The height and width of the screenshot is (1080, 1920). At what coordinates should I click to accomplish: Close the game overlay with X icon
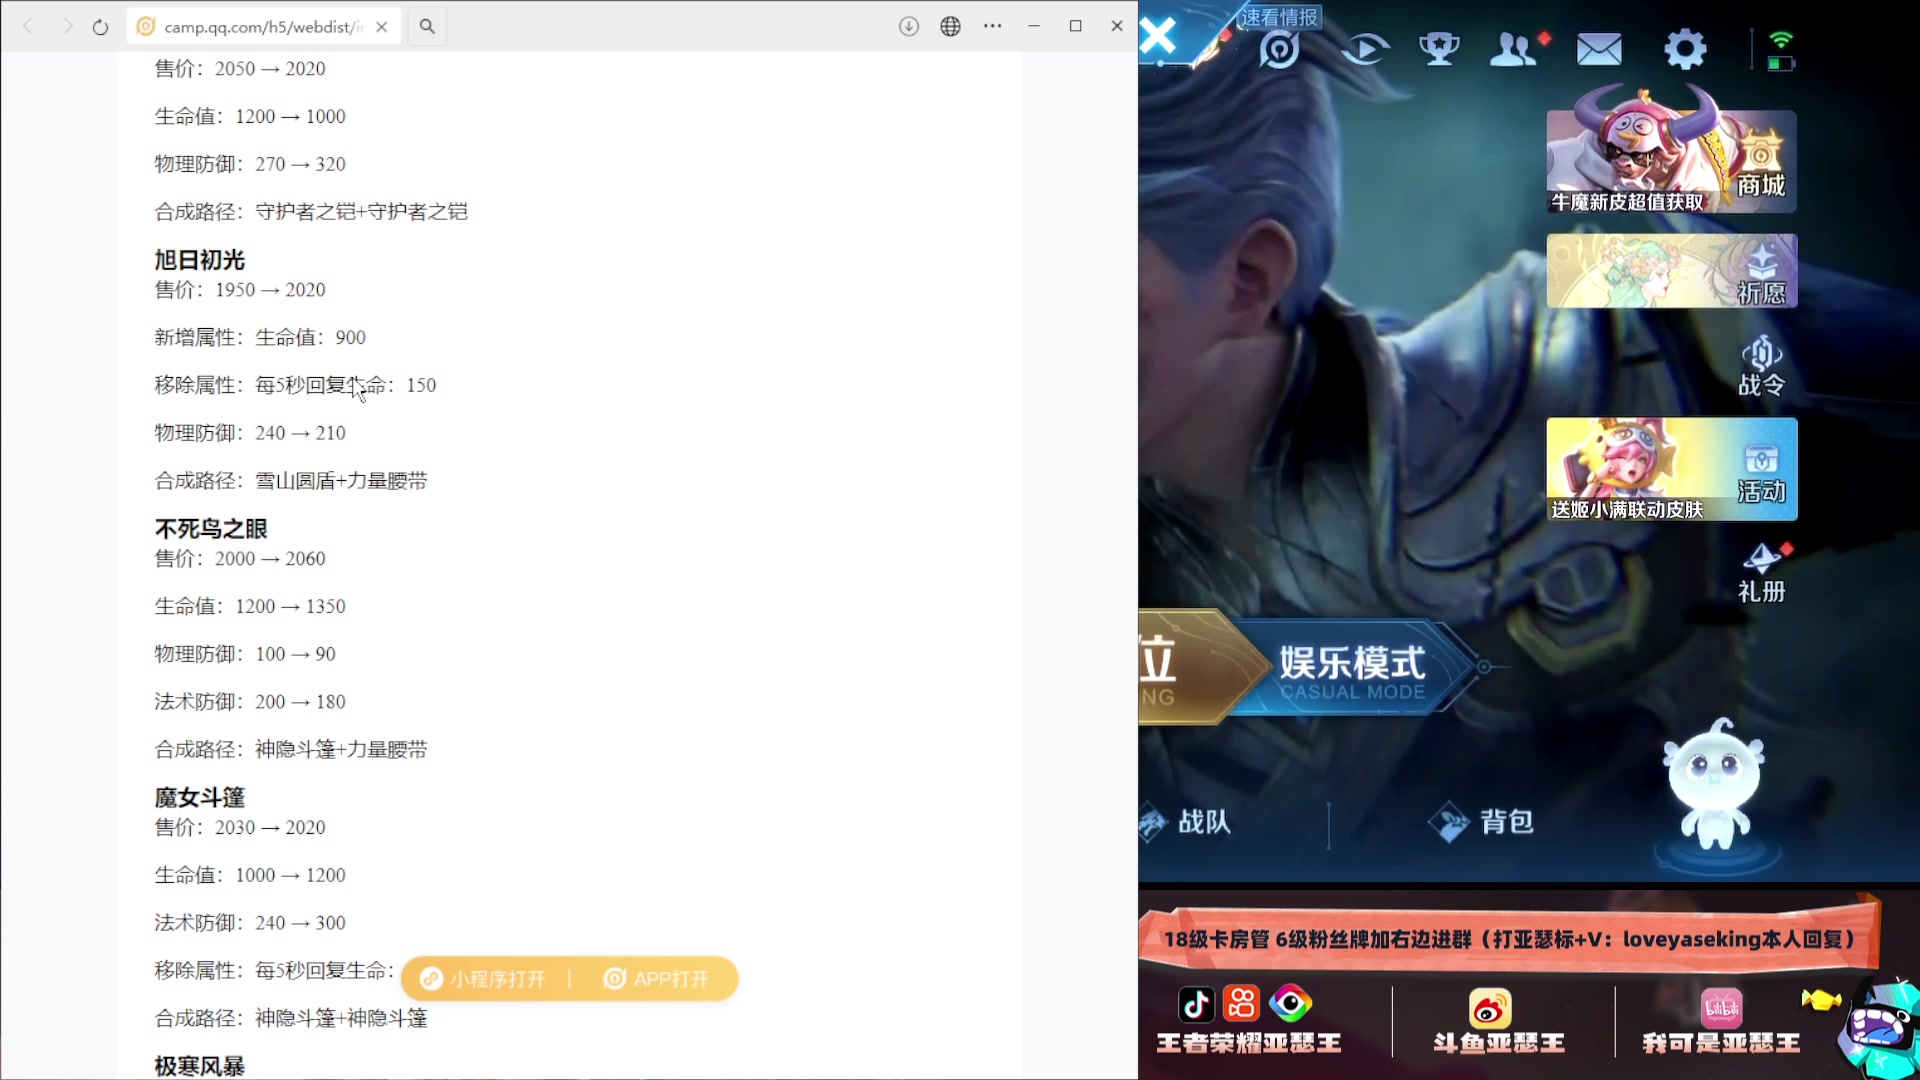pos(1159,38)
